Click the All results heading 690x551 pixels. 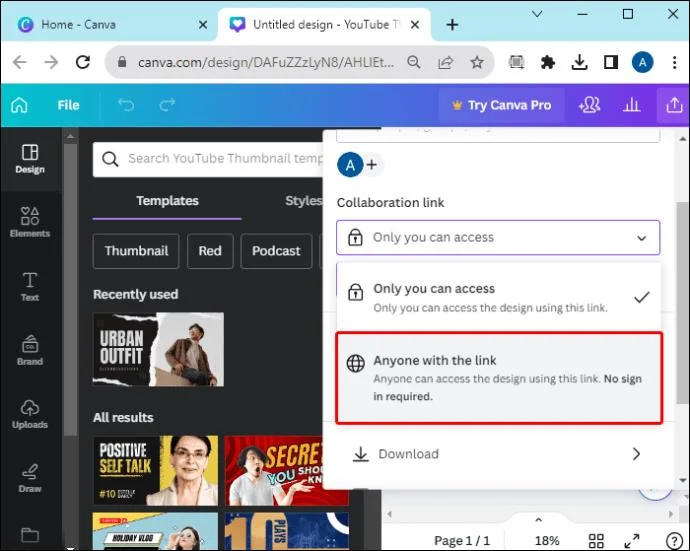point(123,417)
